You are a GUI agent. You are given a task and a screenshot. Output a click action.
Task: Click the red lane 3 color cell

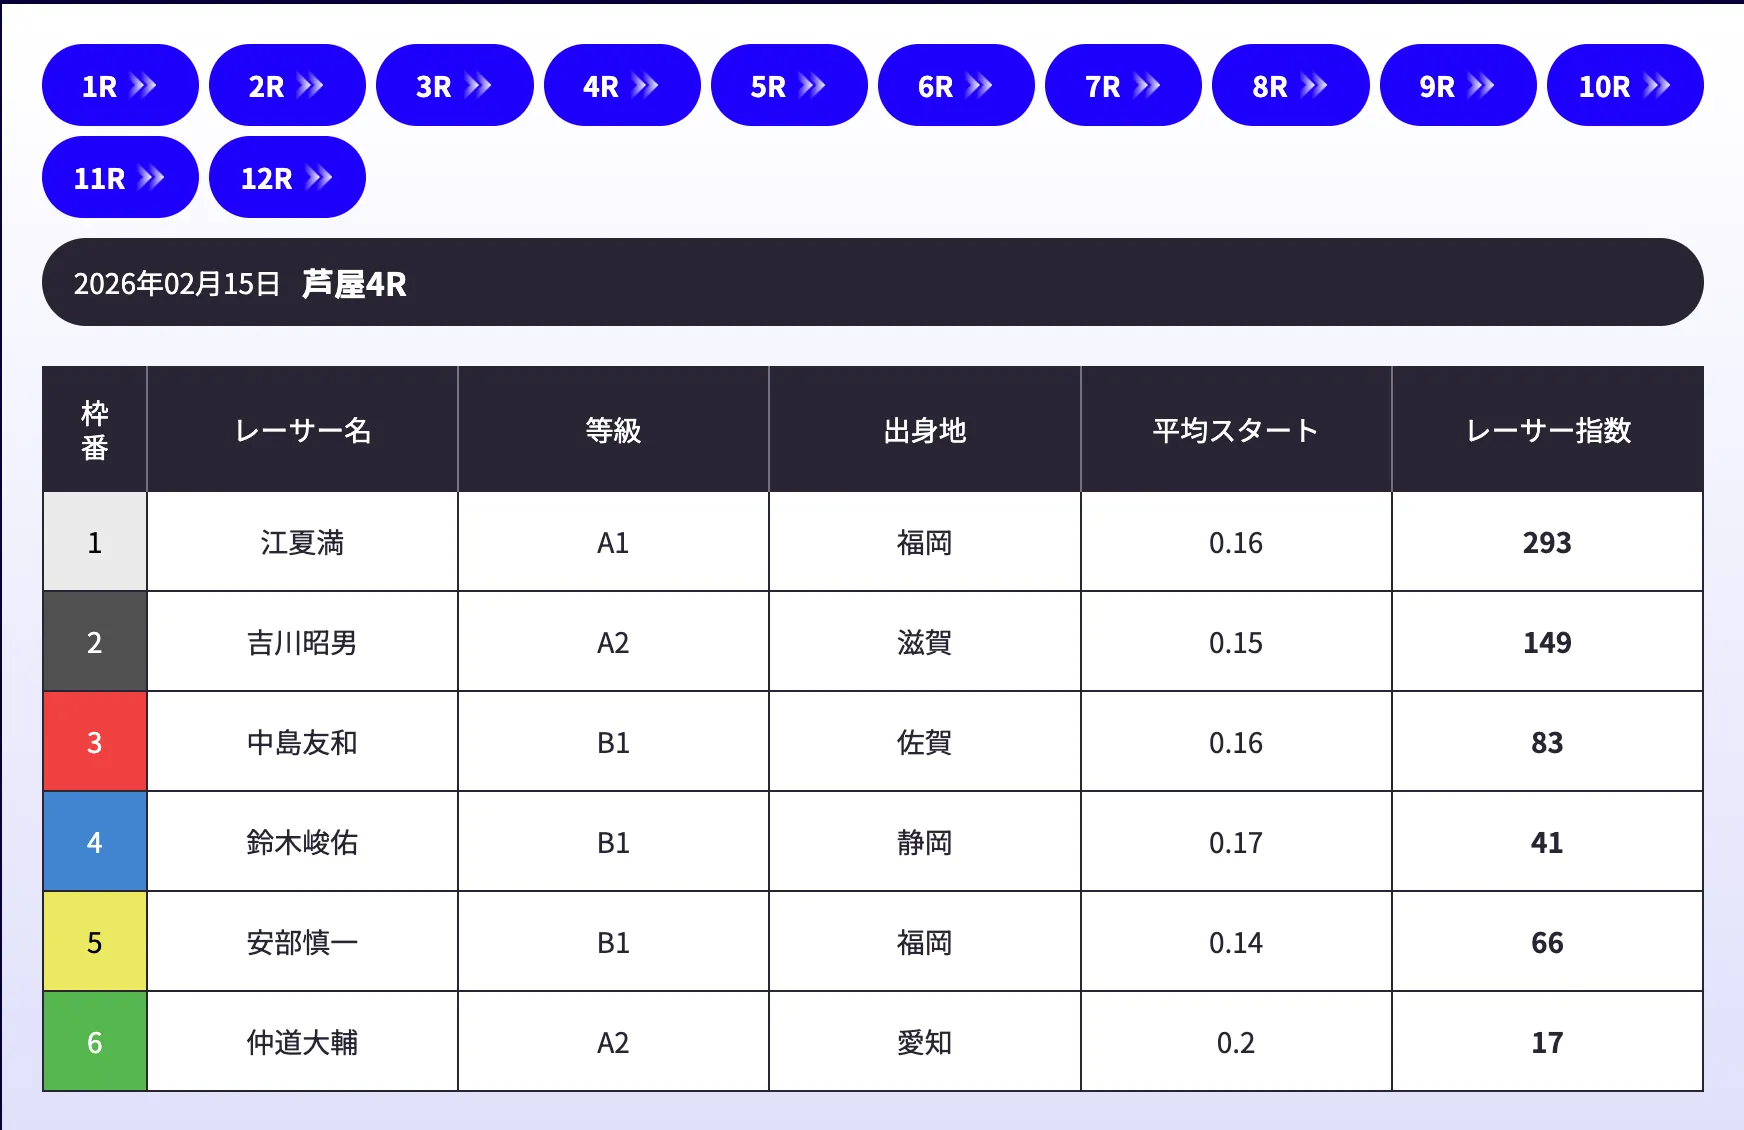[x=95, y=742]
